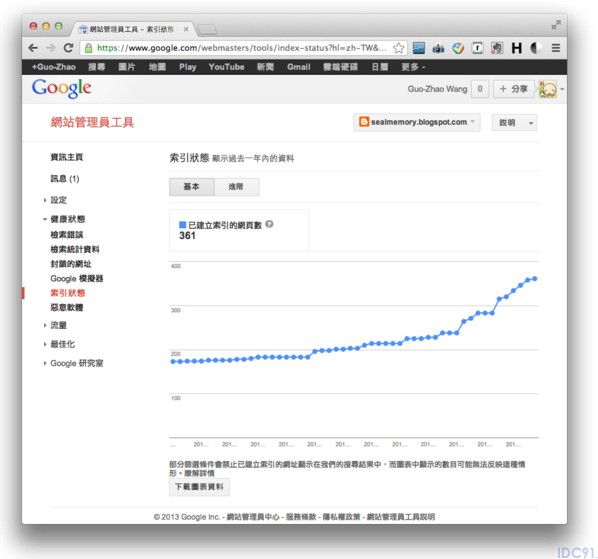Click the indexed page count 361

click(x=187, y=236)
